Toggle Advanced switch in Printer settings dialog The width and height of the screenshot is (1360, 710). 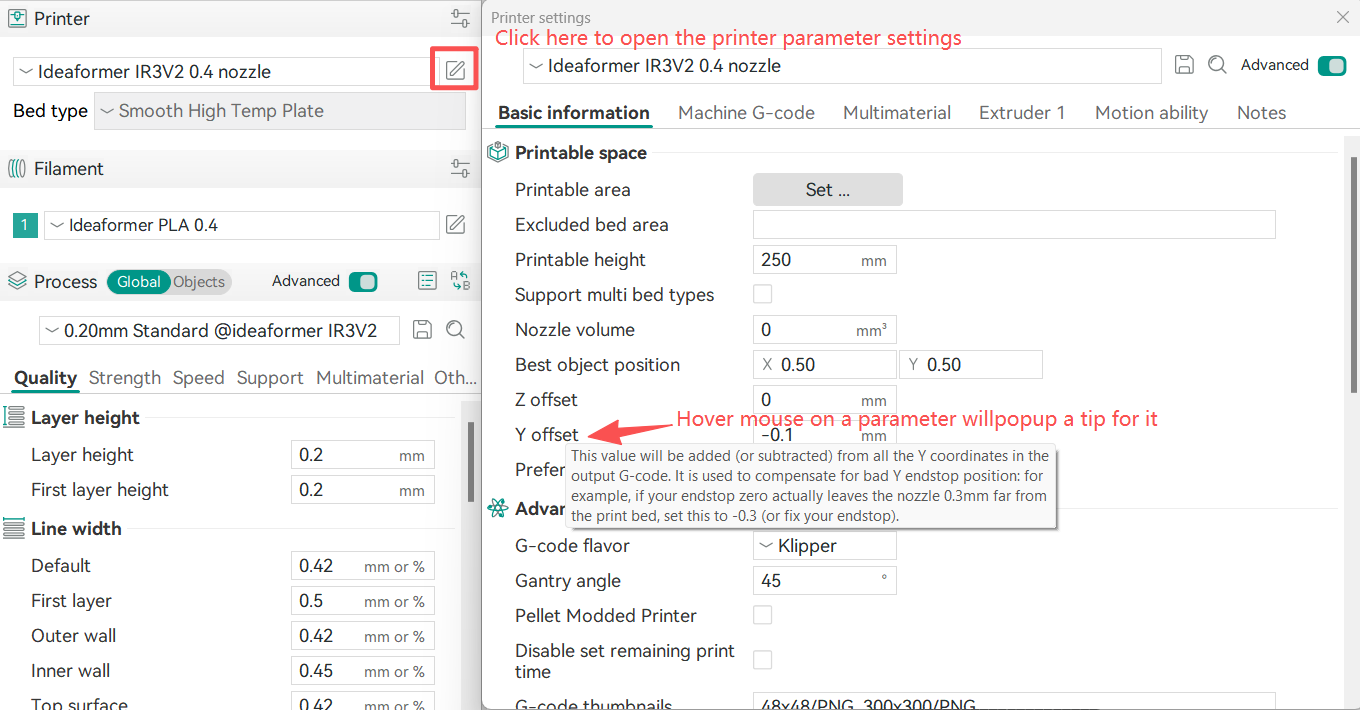click(1332, 66)
